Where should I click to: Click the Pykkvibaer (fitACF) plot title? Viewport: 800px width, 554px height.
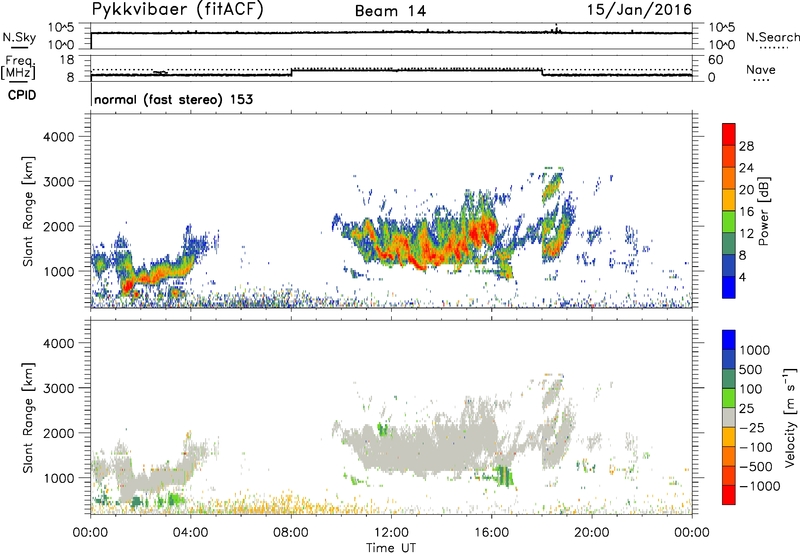[177, 10]
